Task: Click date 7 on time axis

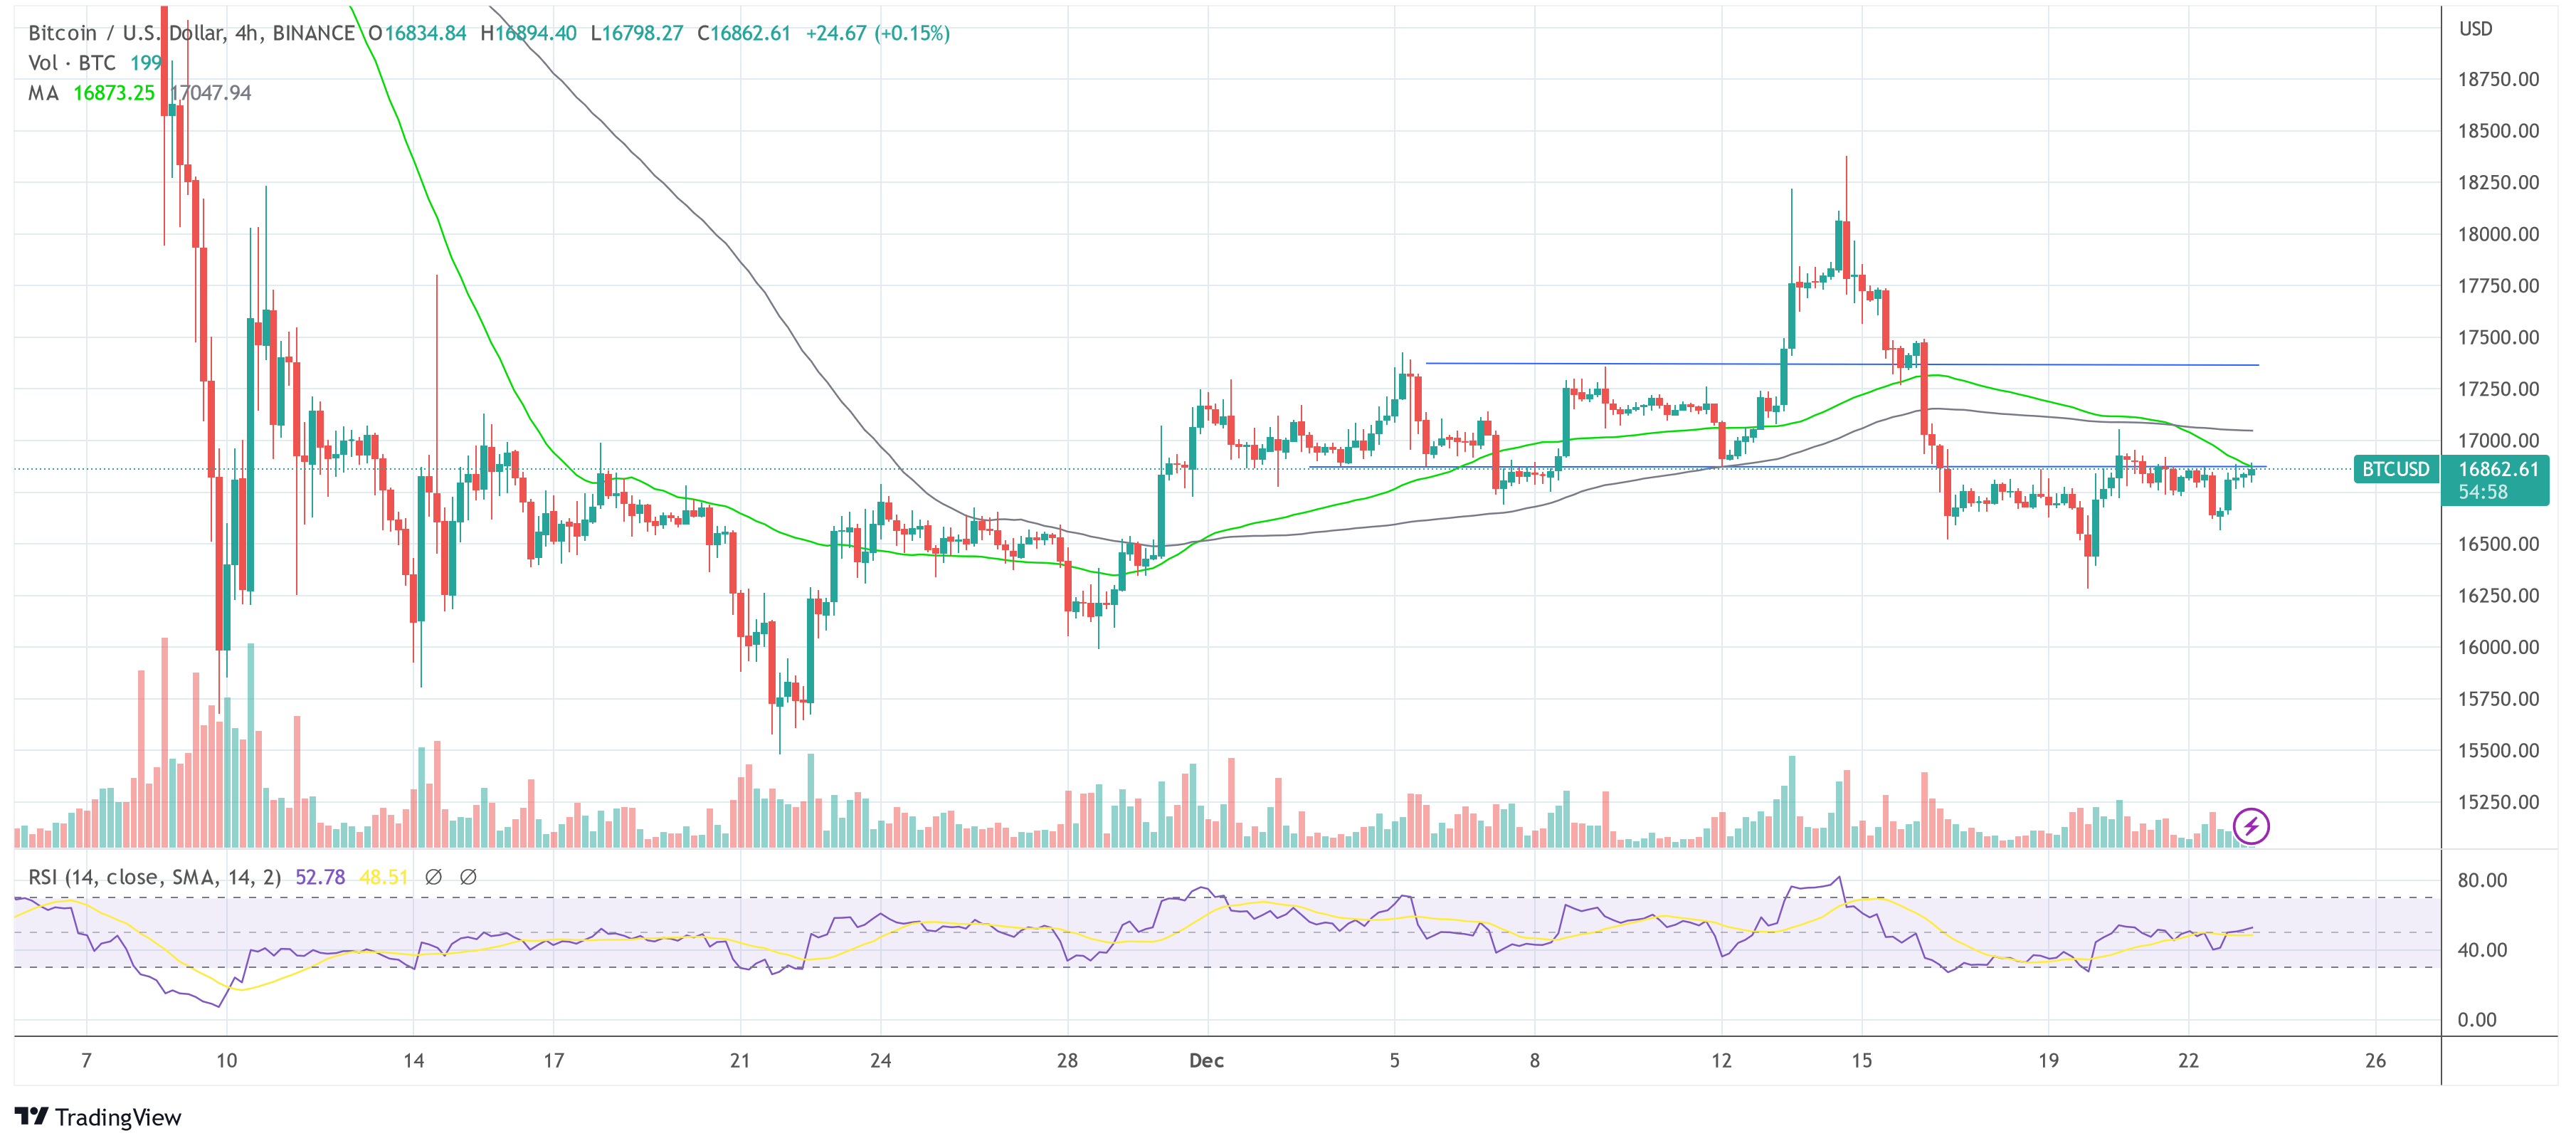Action: tap(87, 1061)
